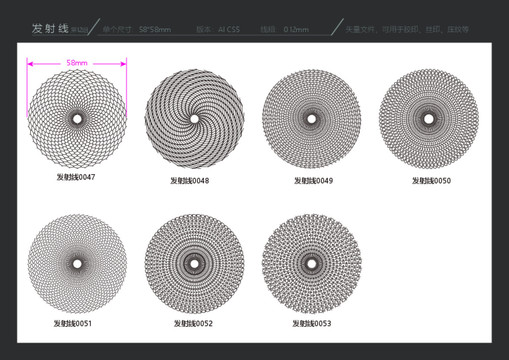This screenshot has width=509, height=360.
Task: Select the 发射线0050 guilloche pattern thumbnail
Action: coord(429,119)
